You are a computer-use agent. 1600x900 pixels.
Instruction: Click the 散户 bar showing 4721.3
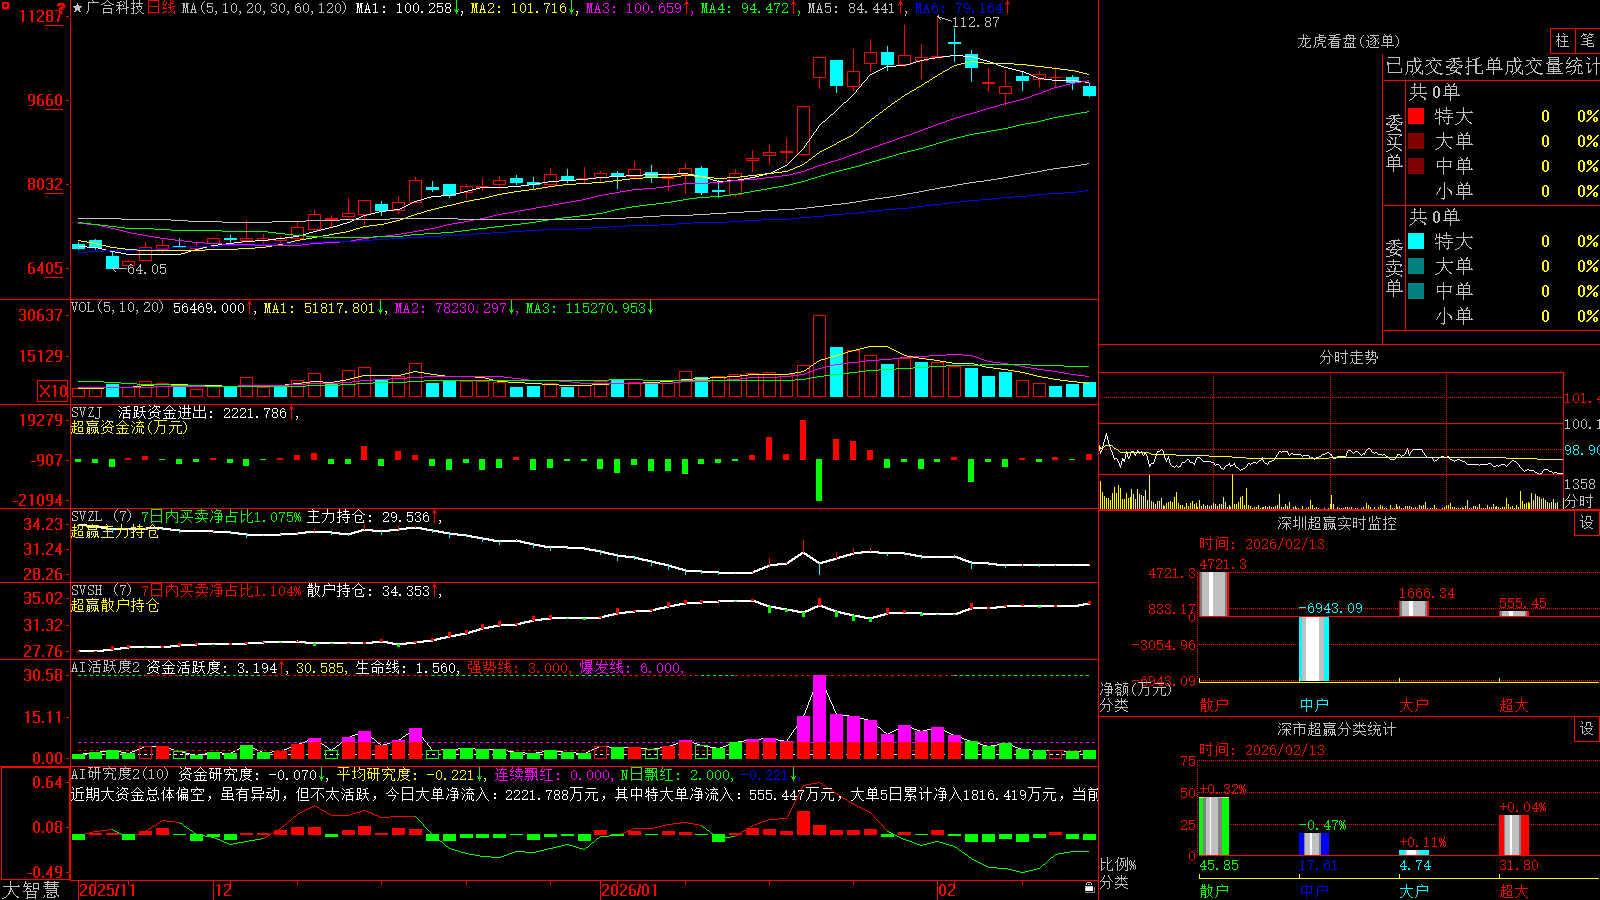(1213, 594)
